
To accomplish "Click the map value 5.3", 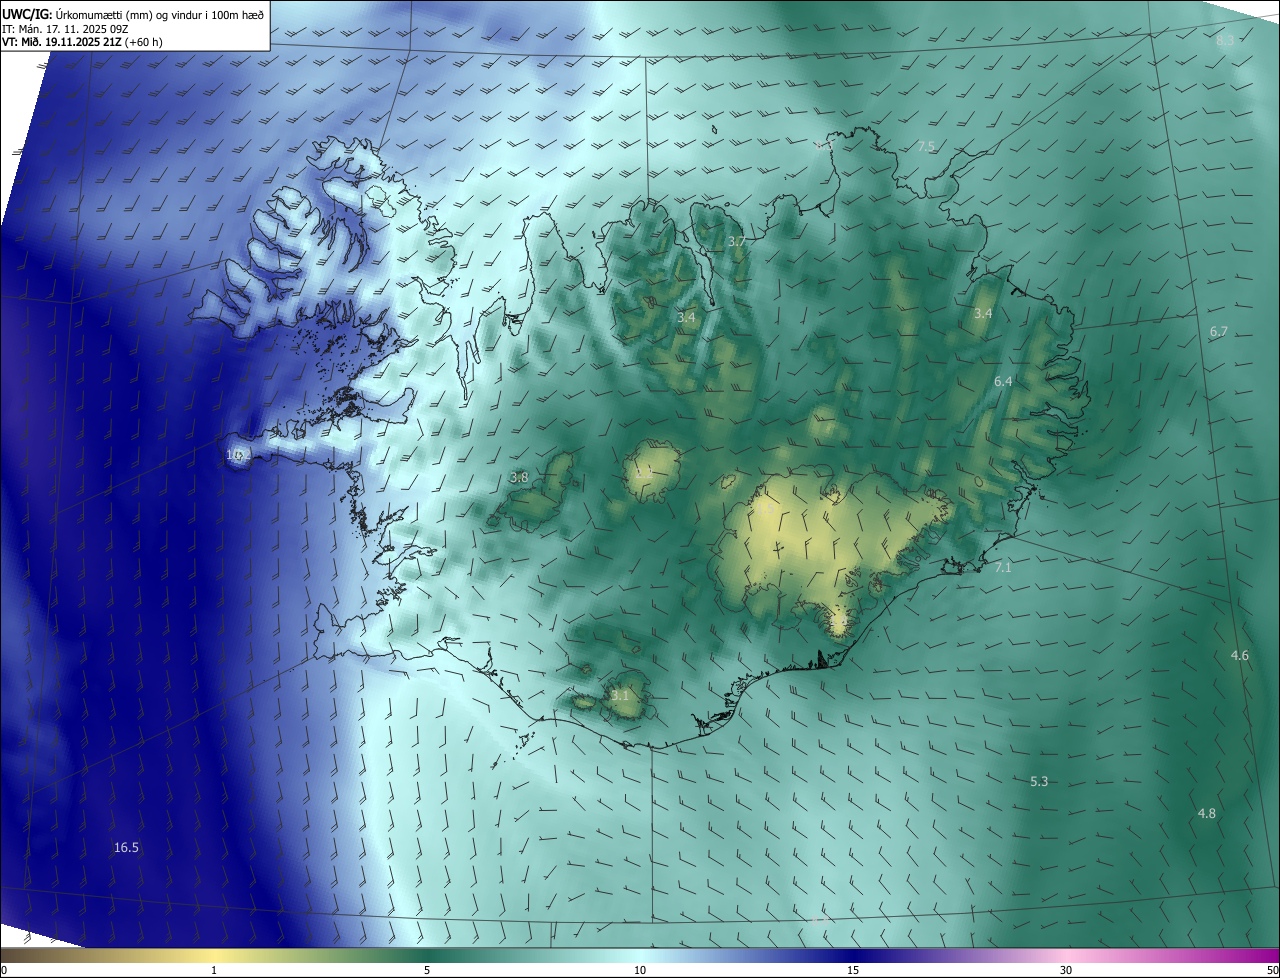I will click(1039, 782).
